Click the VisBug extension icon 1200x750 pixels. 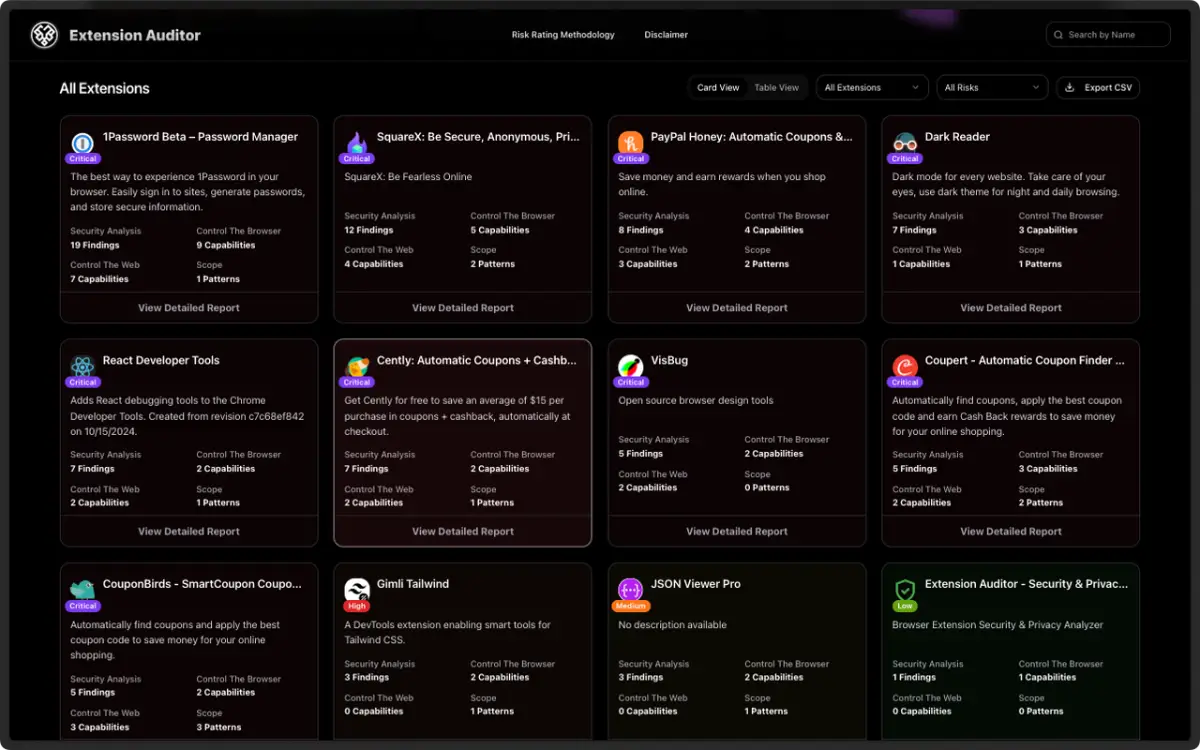[x=631, y=366]
